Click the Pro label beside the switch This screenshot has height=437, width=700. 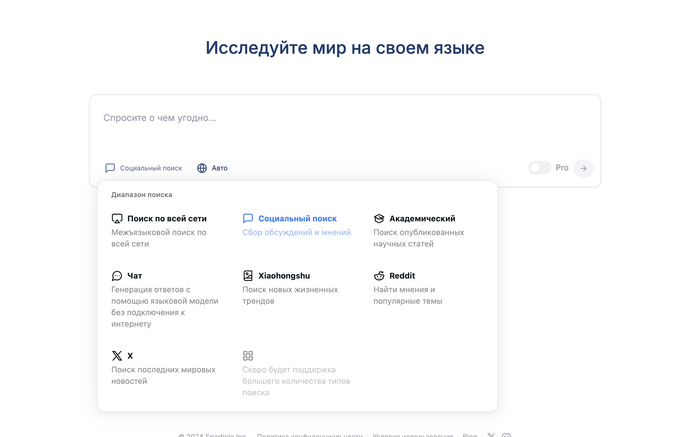562,168
